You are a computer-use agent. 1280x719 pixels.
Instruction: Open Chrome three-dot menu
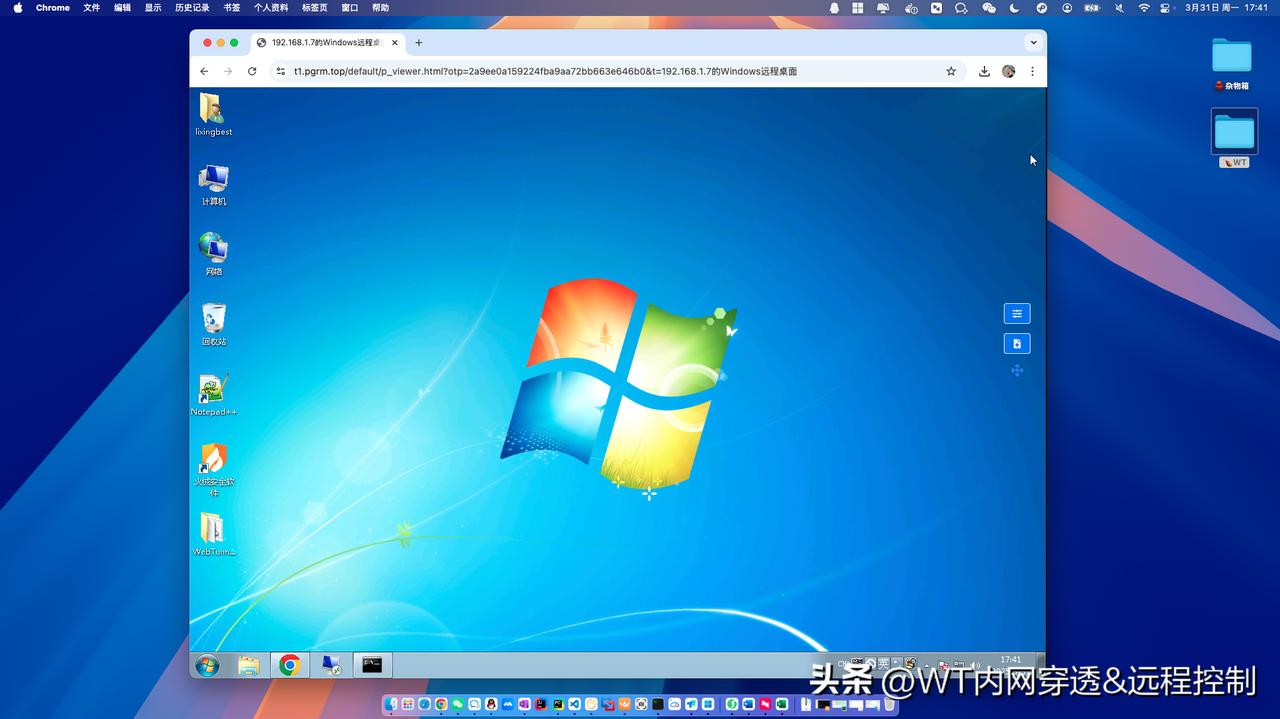[x=1033, y=71]
